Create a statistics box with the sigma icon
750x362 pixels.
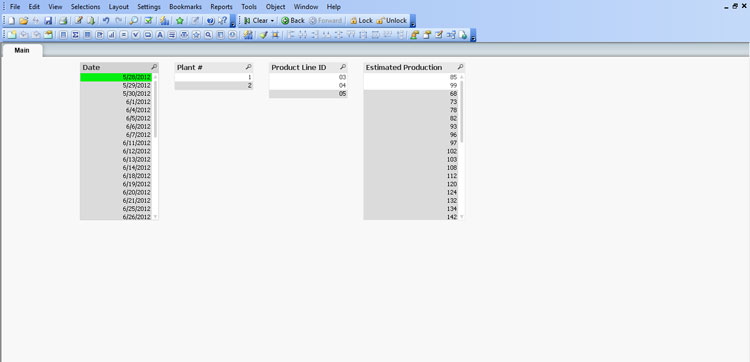75,35
